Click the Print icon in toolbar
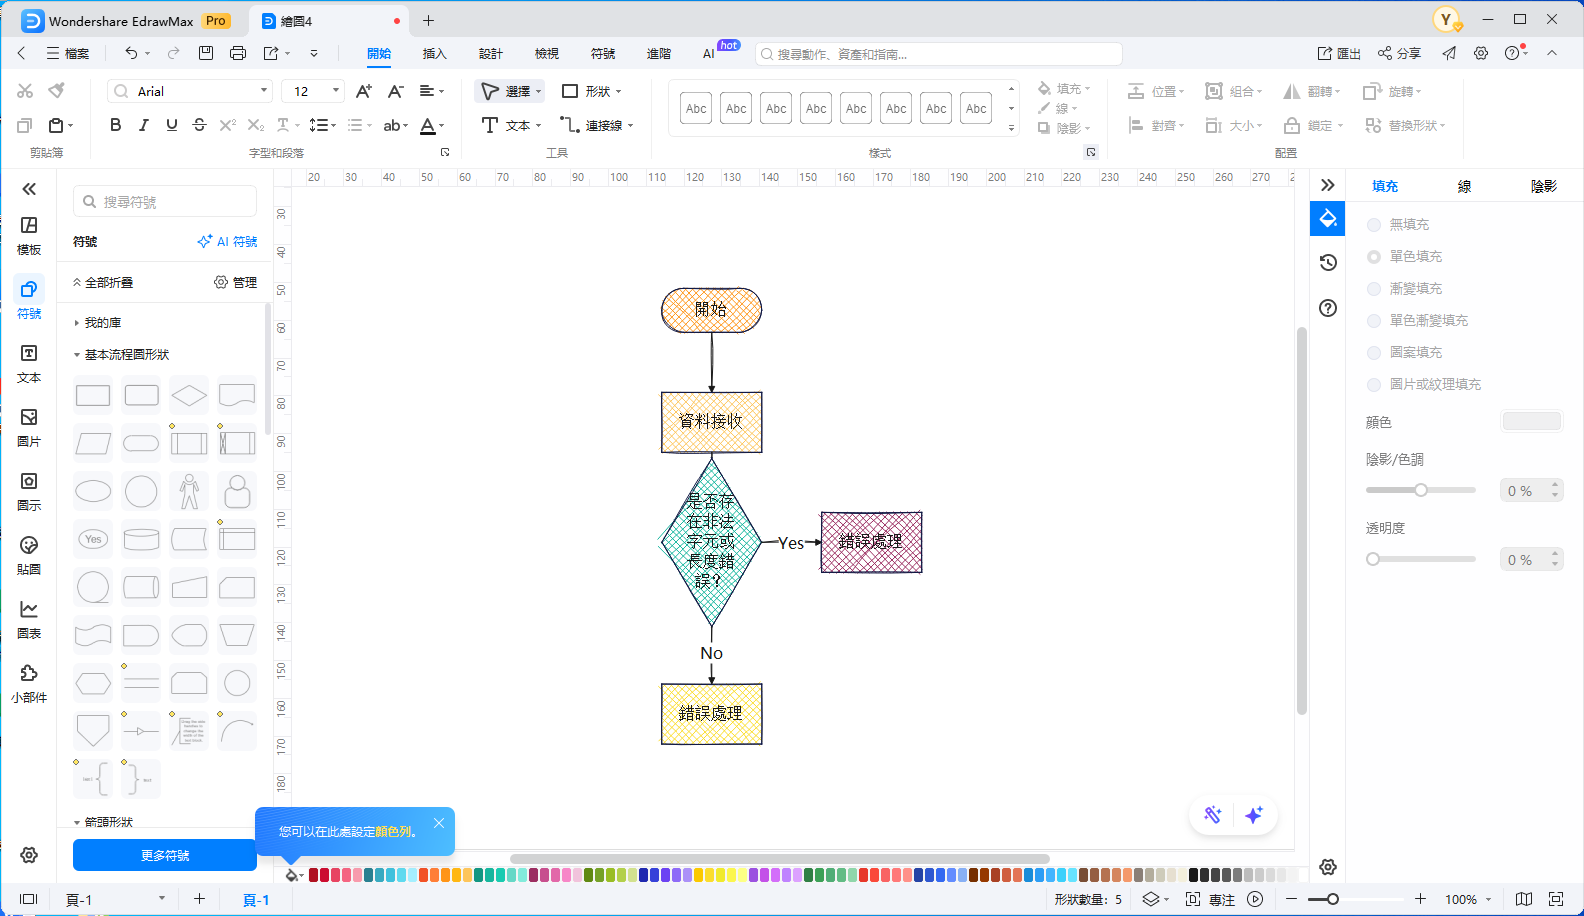Image resolution: width=1584 pixels, height=916 pixels. click(x=238, y=53)
